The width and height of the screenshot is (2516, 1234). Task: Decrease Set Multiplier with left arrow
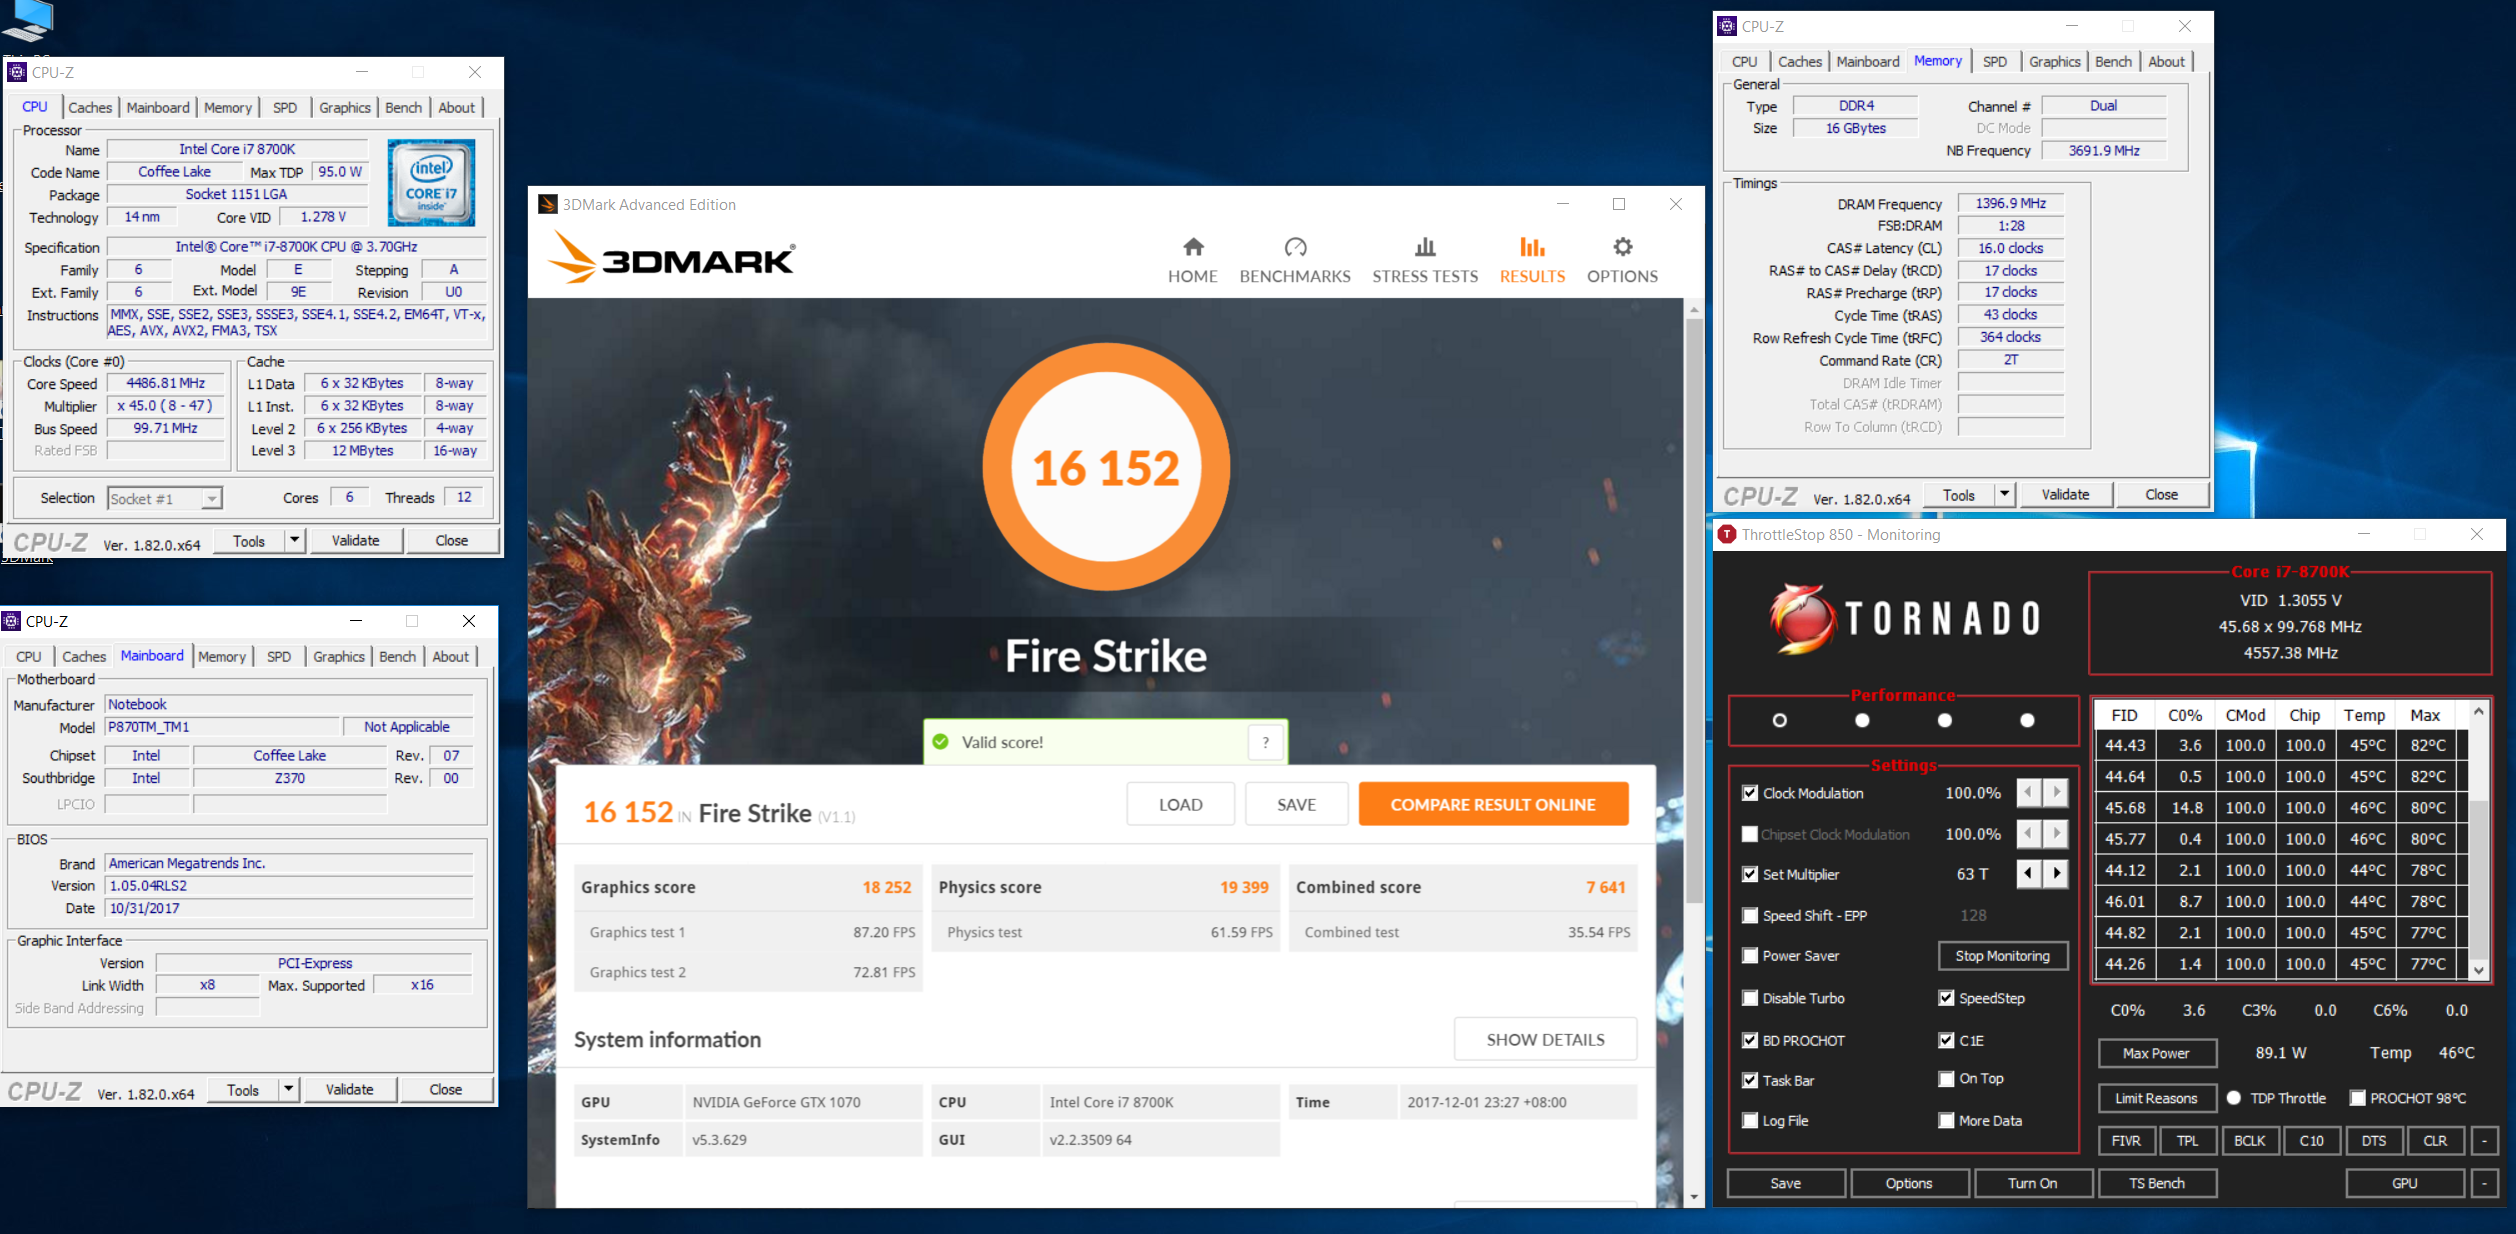2028,873
